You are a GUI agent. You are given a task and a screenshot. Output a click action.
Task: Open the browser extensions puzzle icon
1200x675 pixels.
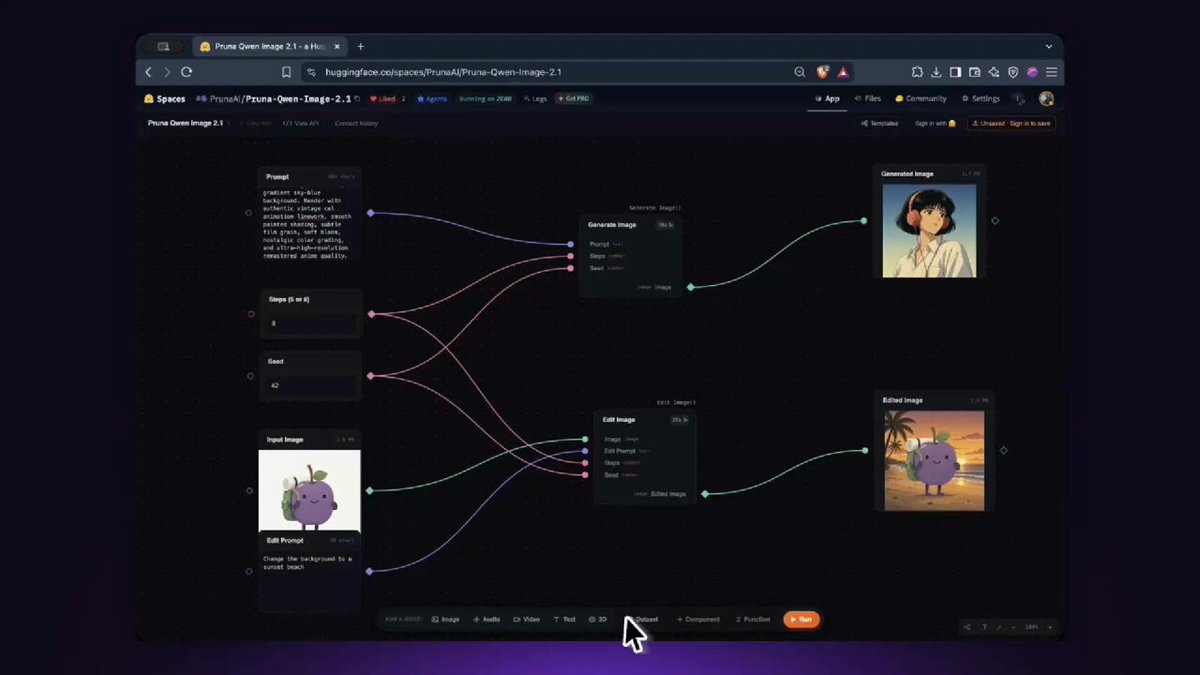(917, 72)
